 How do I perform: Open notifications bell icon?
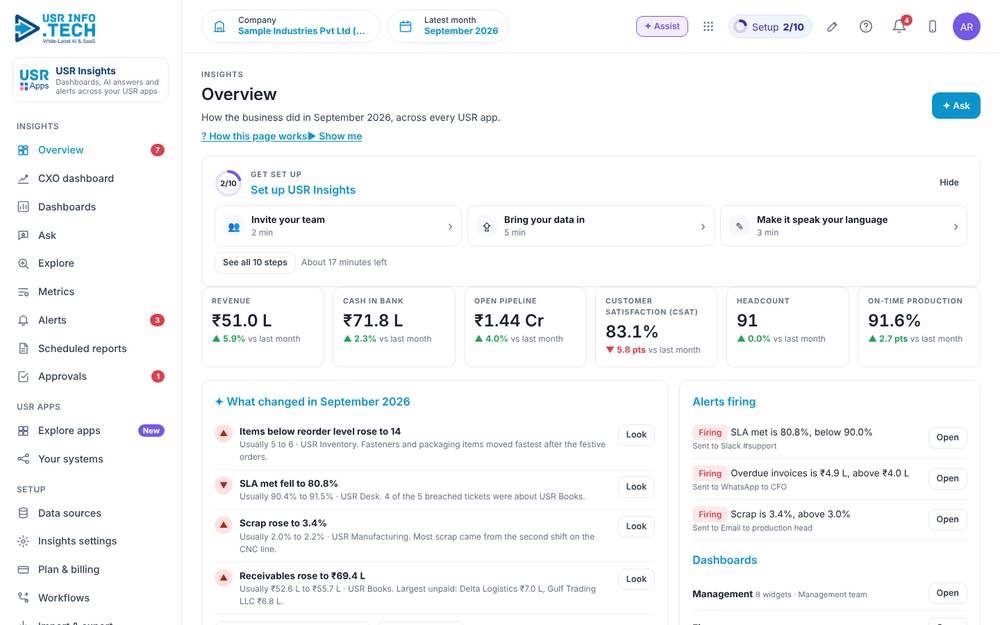899,27
